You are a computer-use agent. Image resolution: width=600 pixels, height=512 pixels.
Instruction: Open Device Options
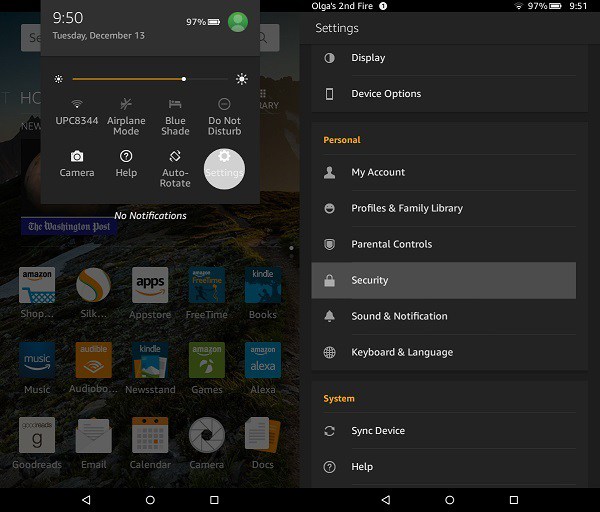coord(449,94)
